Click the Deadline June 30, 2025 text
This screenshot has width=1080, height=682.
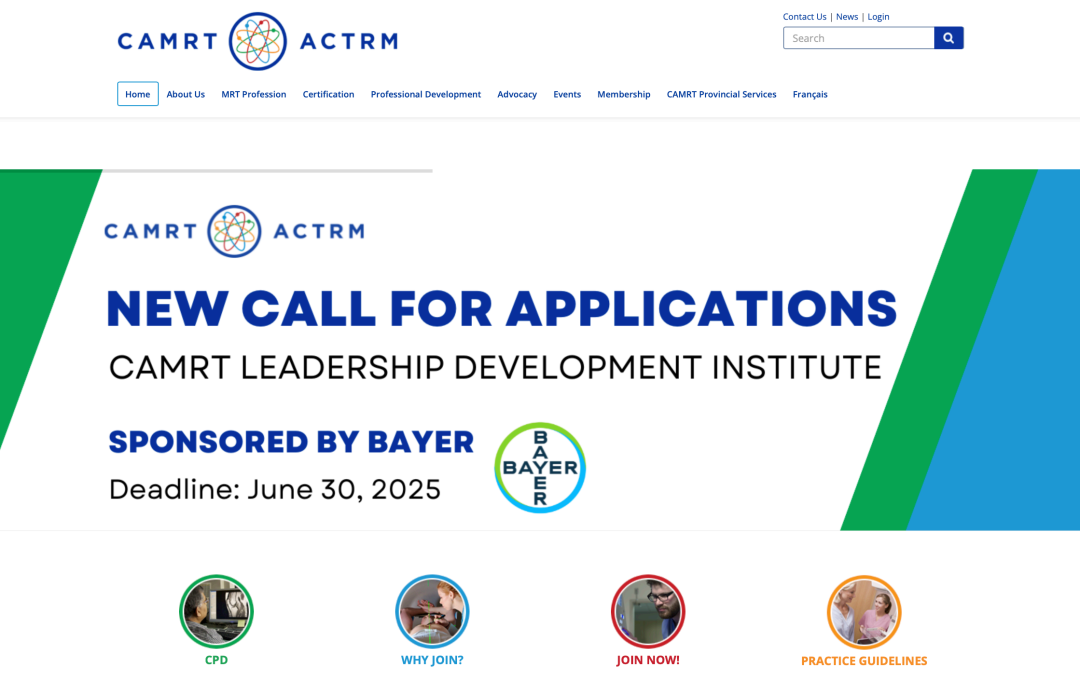click(275, 490)
